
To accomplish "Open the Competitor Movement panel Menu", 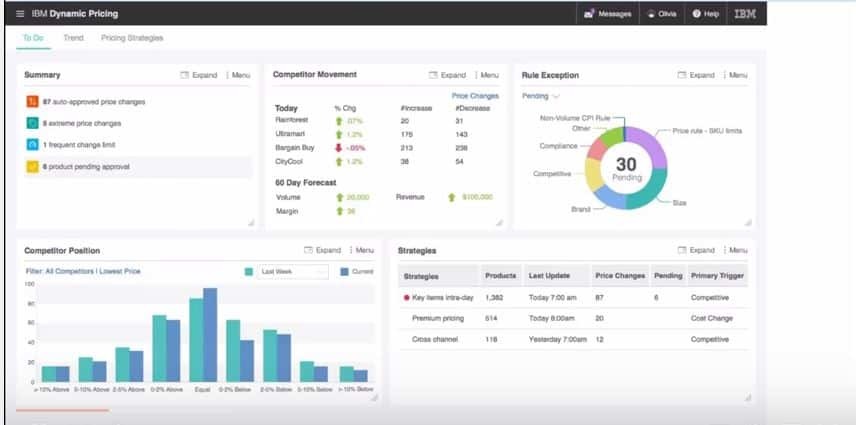I will pyautogui.click(x=486, y=75).
